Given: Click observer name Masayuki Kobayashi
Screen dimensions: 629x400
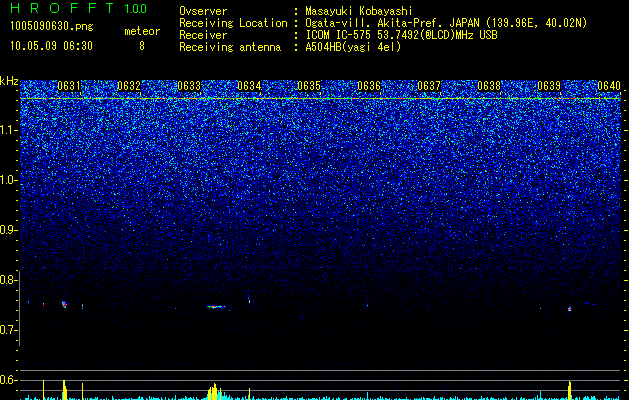Looking at the screenshot, I should coord(359,11).
